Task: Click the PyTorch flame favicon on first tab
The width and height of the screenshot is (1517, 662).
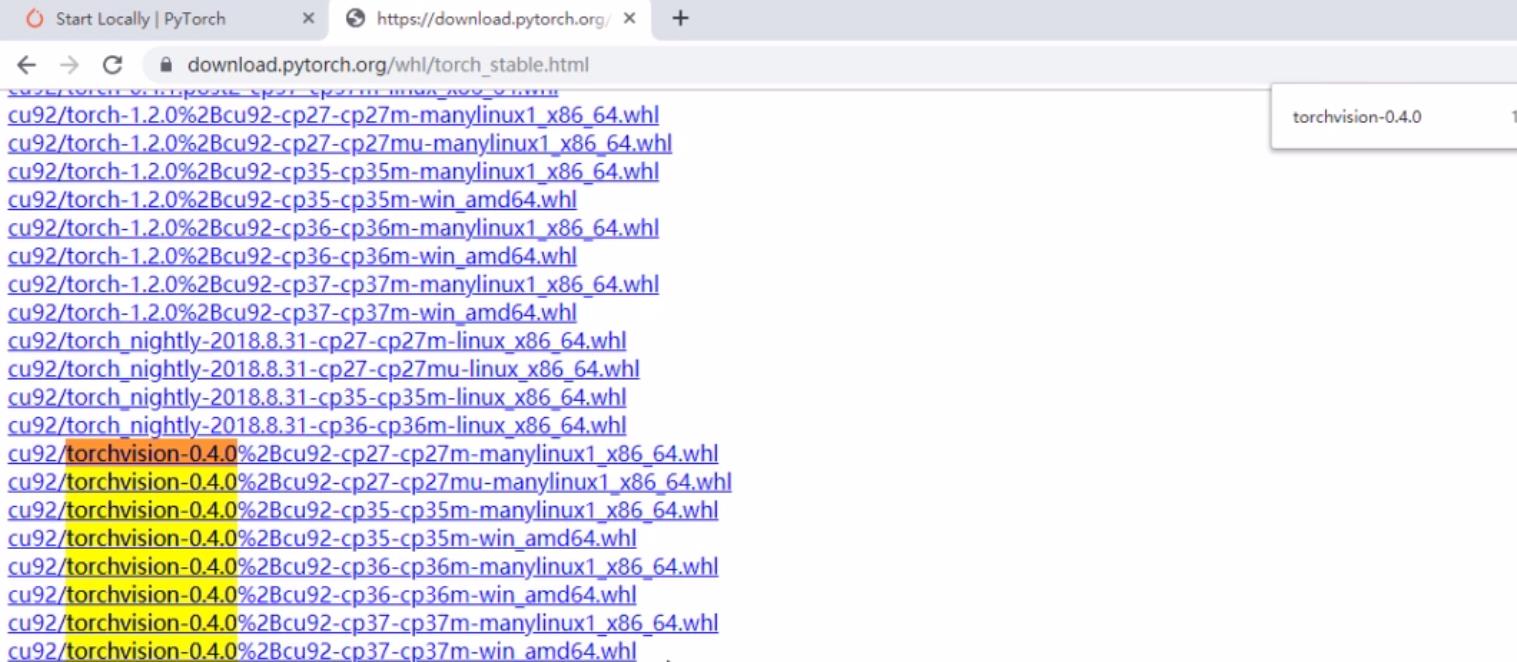Action: pos(35,18)
